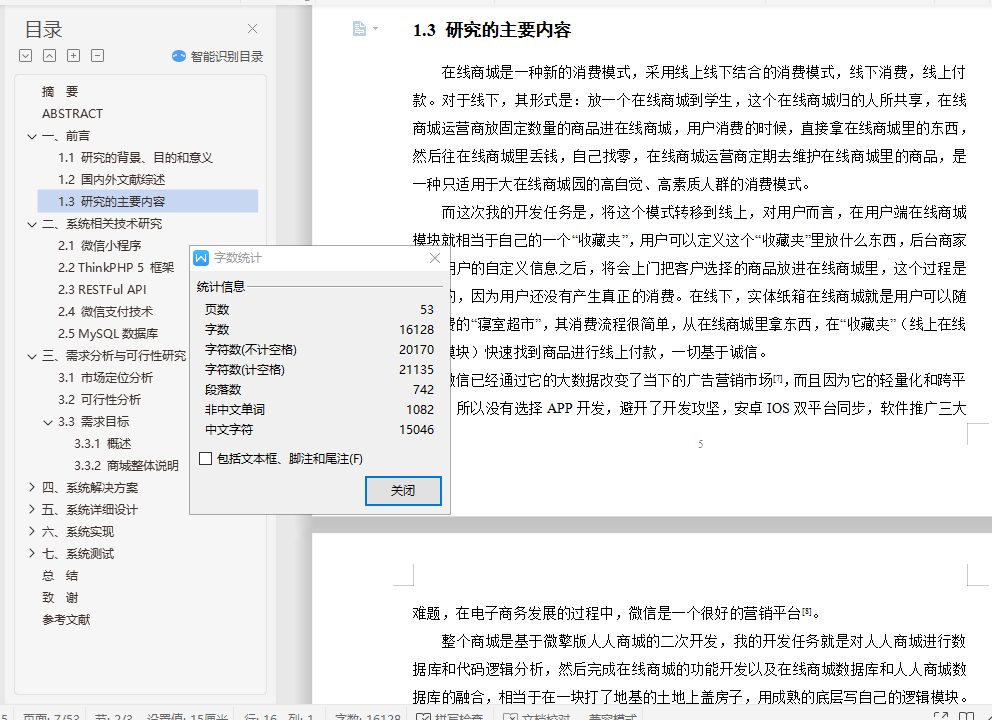This screenshot has height=720, width=992.
Task: Select 一、前言 heading in outline
Action: pyautogui.click(x=66, y=135)
